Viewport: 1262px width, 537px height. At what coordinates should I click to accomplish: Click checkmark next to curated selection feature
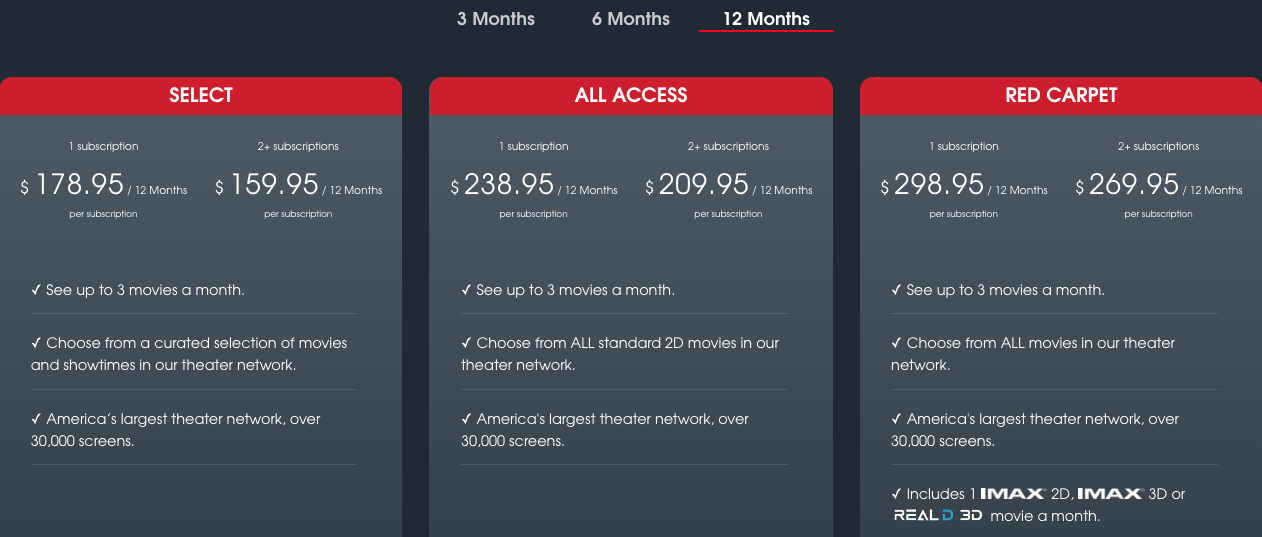(x=36, y=343)
